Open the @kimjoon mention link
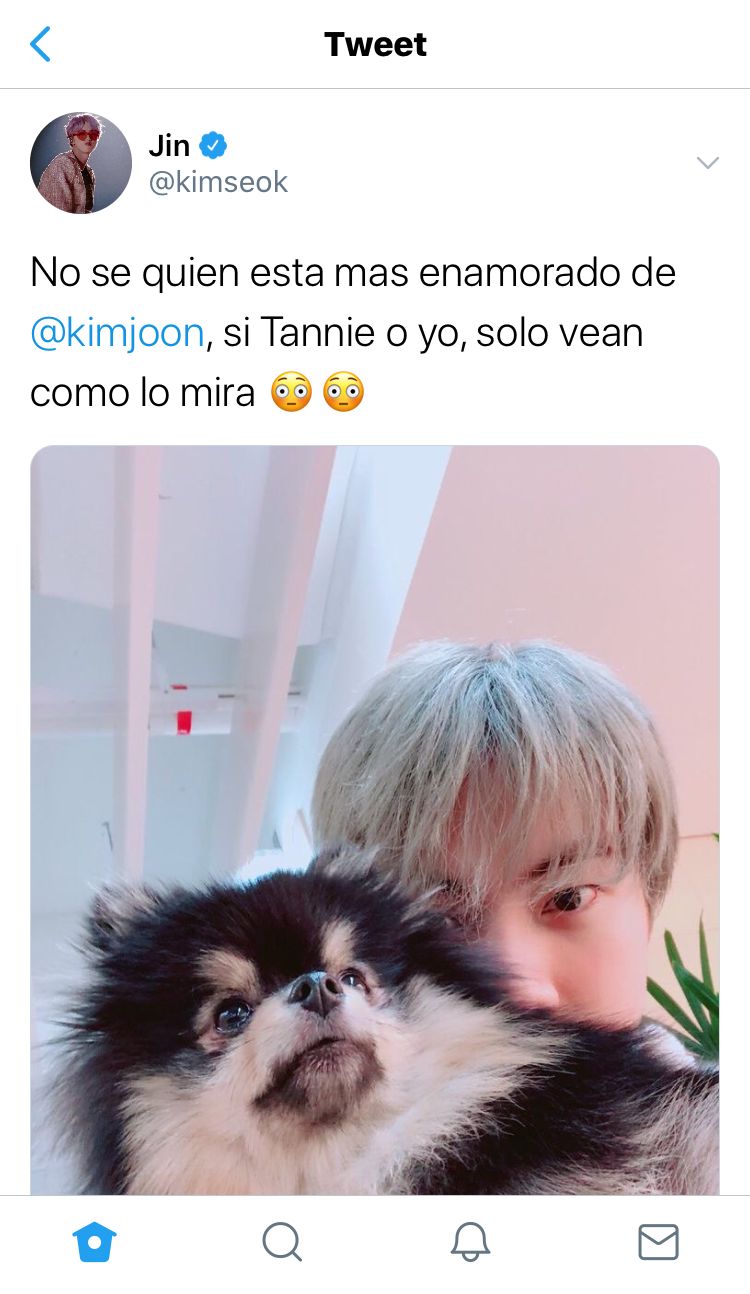The image size is (750, 1294). (x=118, y=333)
